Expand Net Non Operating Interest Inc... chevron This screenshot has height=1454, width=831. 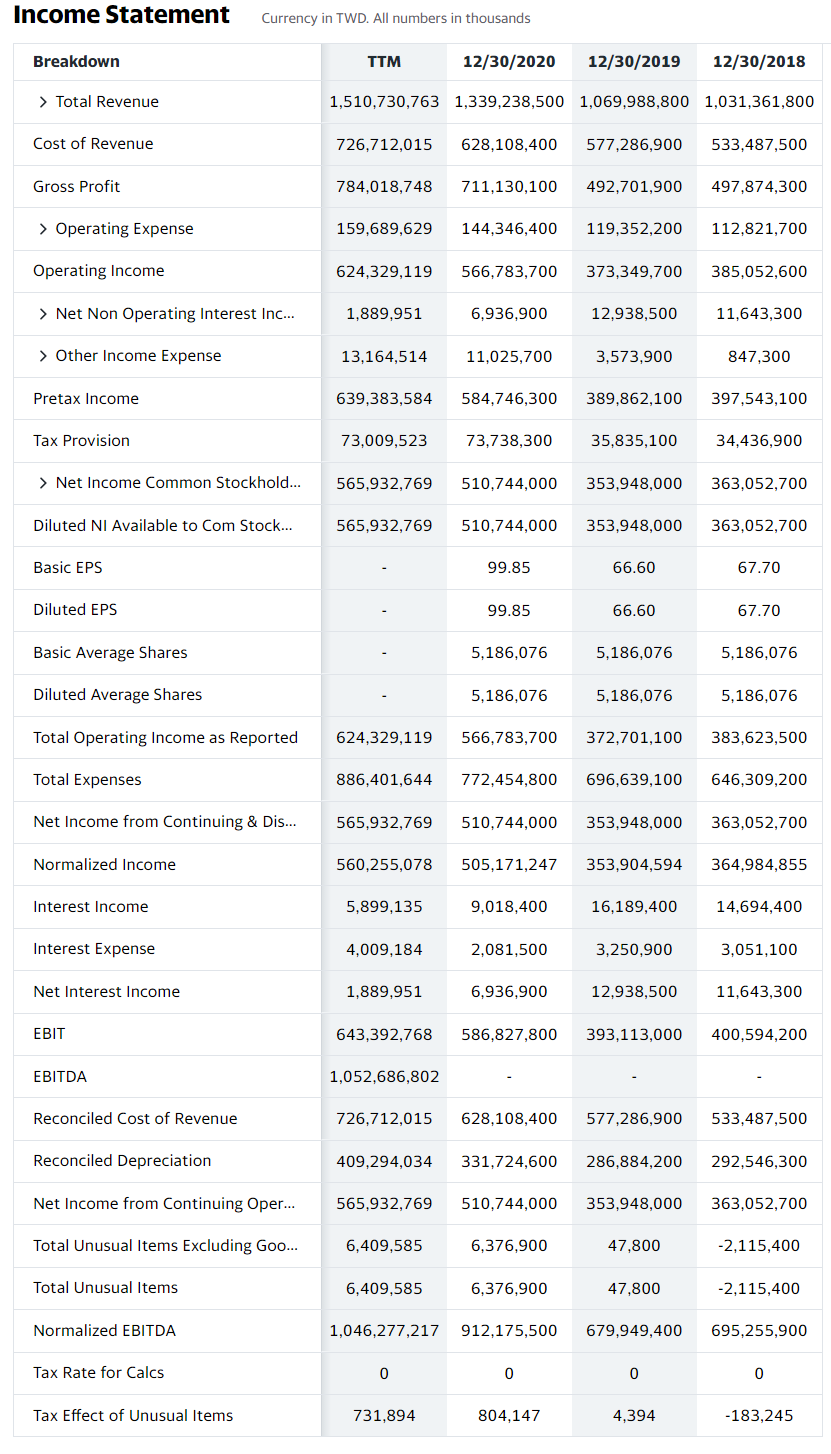[x=43, y=314]
